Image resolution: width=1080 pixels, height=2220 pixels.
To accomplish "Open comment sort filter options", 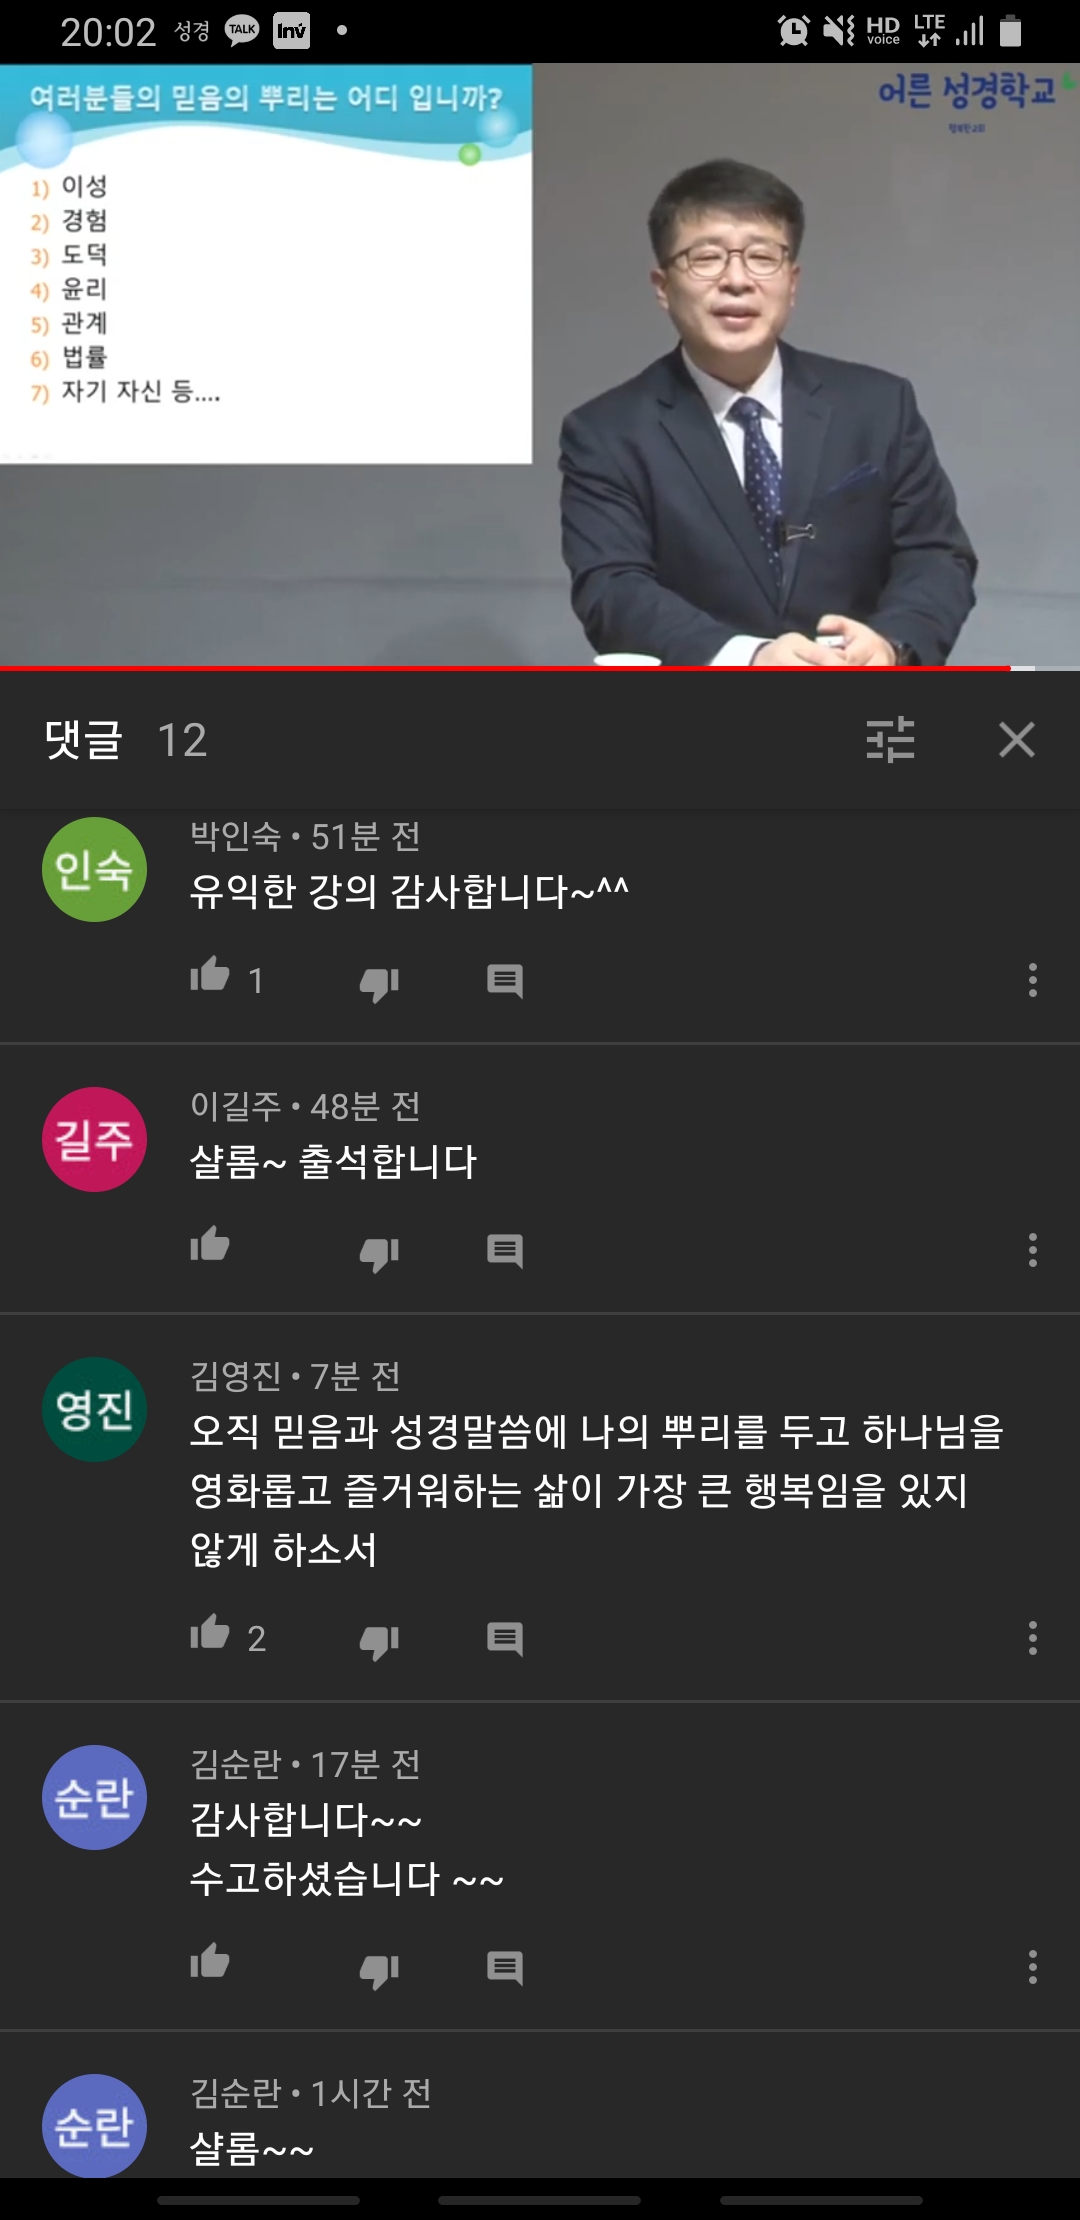I will pyautogui.click(x=890, y=740).
